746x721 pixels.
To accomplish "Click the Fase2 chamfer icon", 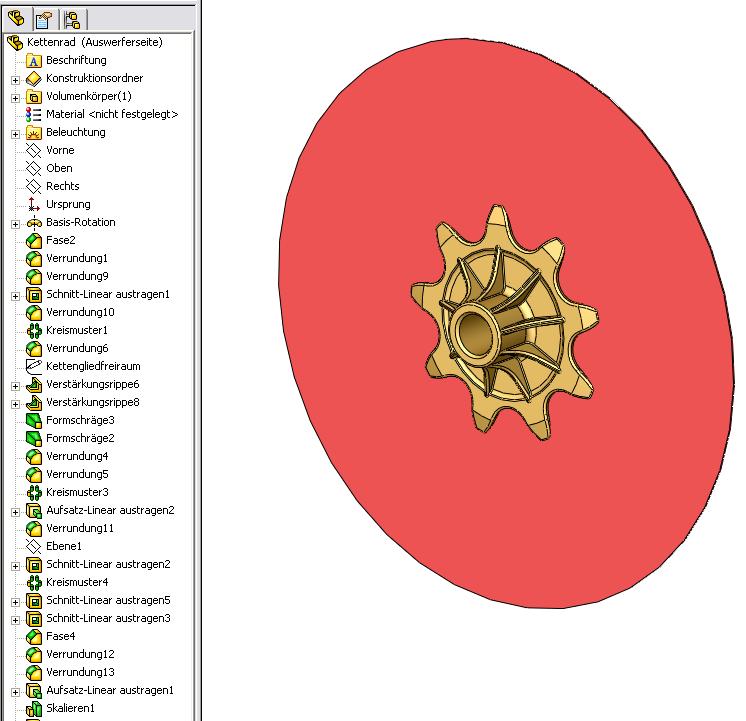I will 33,241.
